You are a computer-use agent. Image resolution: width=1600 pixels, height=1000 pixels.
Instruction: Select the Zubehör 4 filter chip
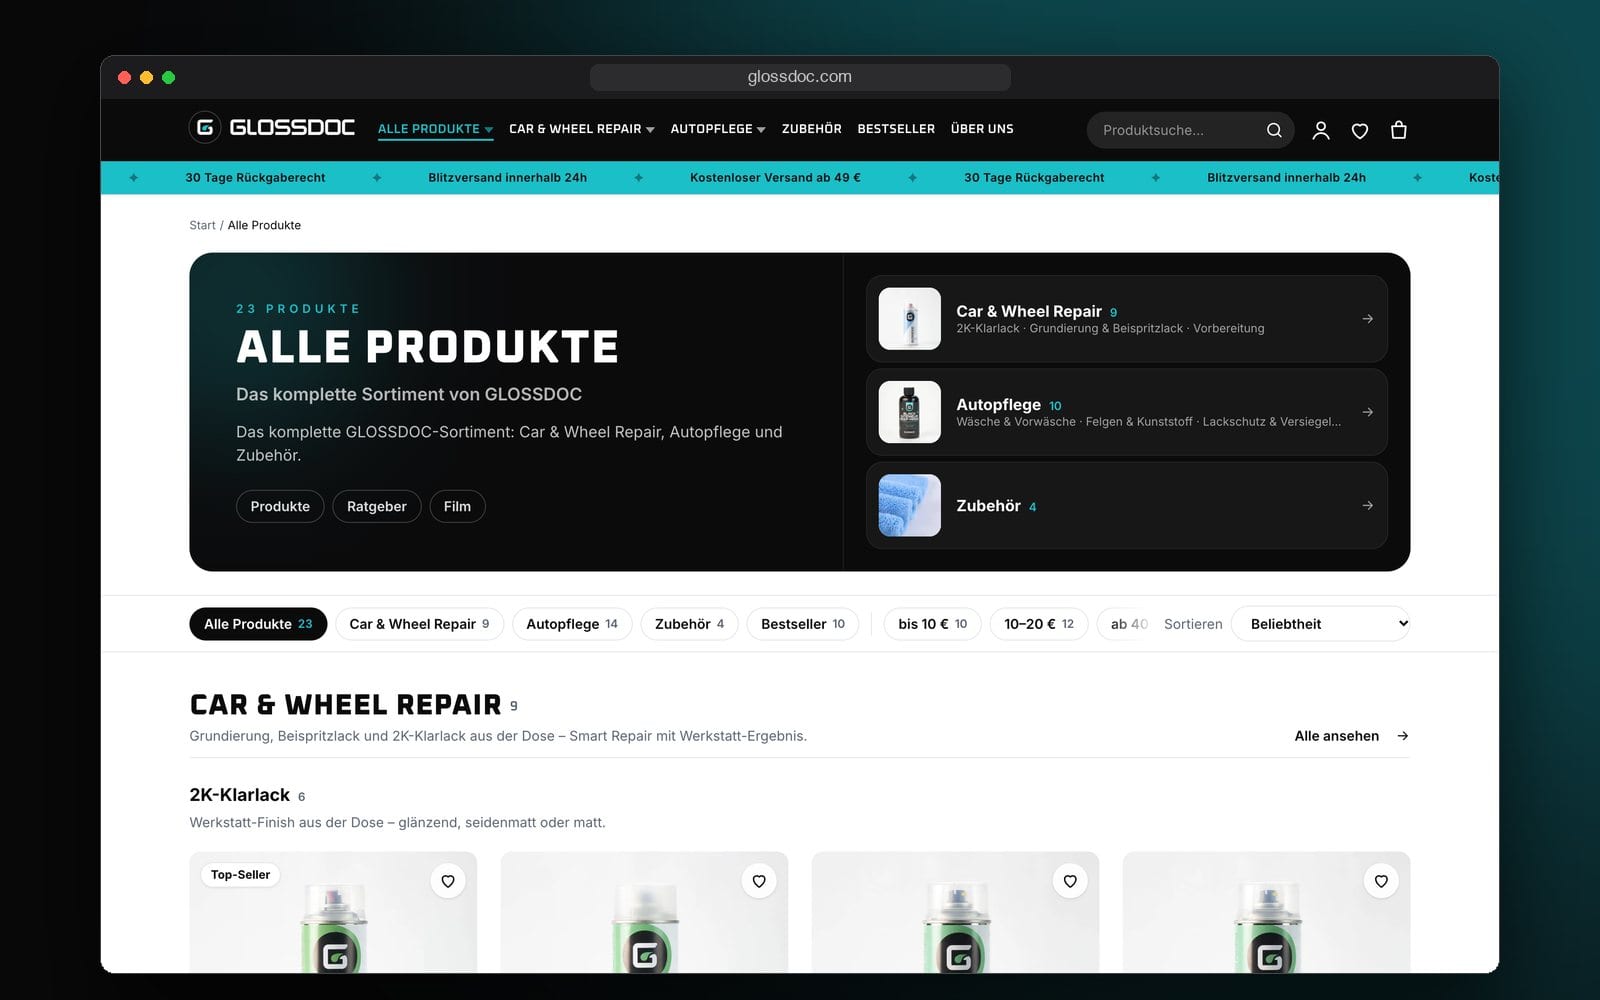689,624
